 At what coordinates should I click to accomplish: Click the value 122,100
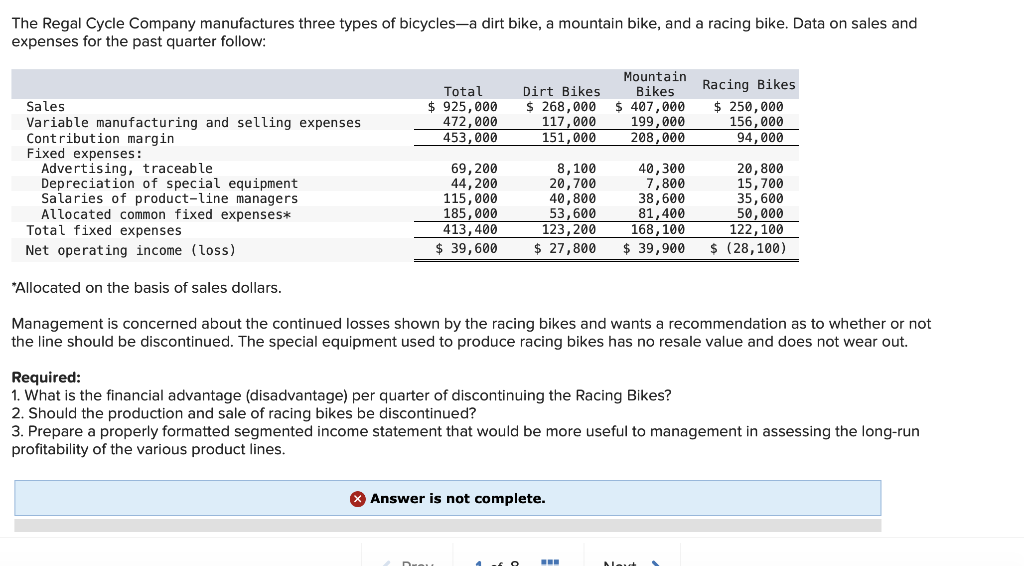tap(756, 230)
